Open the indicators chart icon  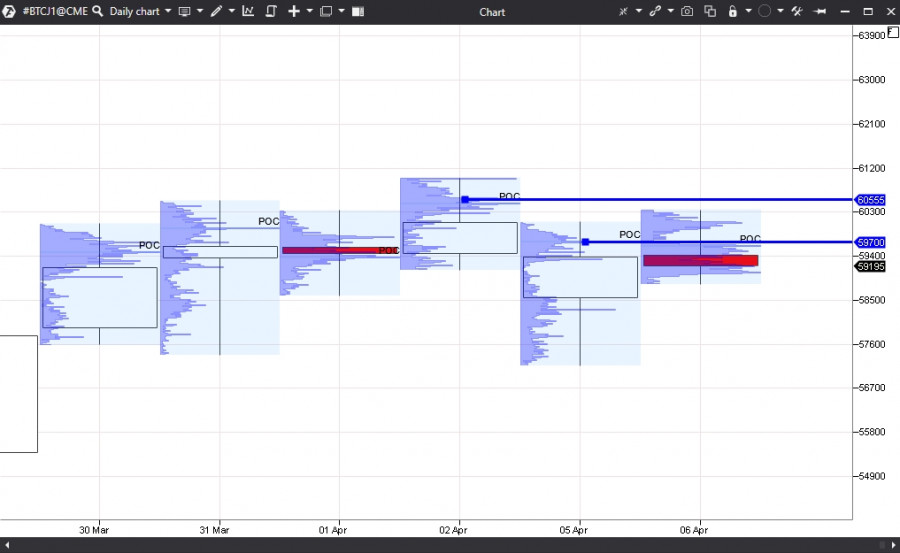(248, 11)
